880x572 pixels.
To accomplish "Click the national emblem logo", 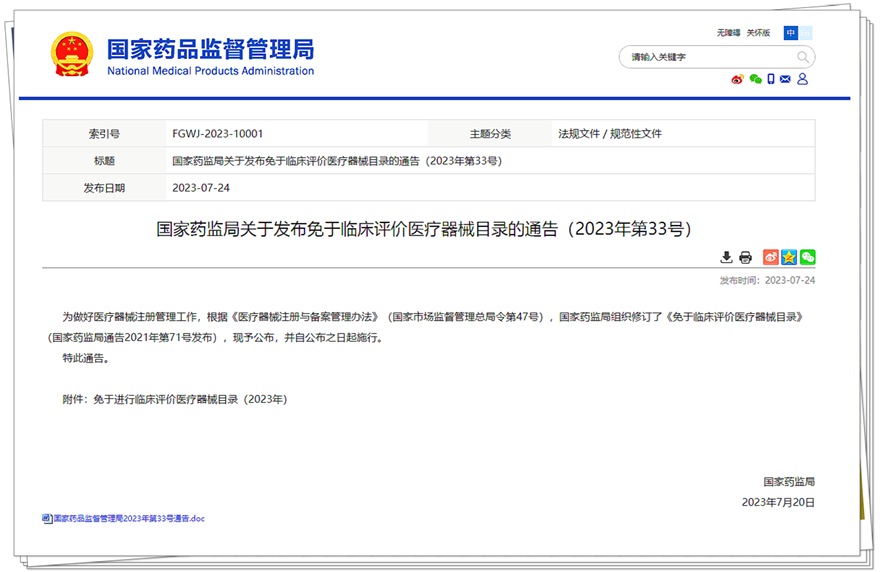I will (71, 54).
